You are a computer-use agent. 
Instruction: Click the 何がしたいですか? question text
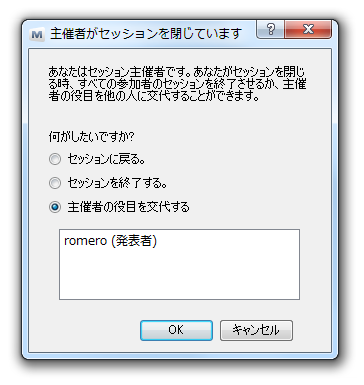click(x=91, y=136)
